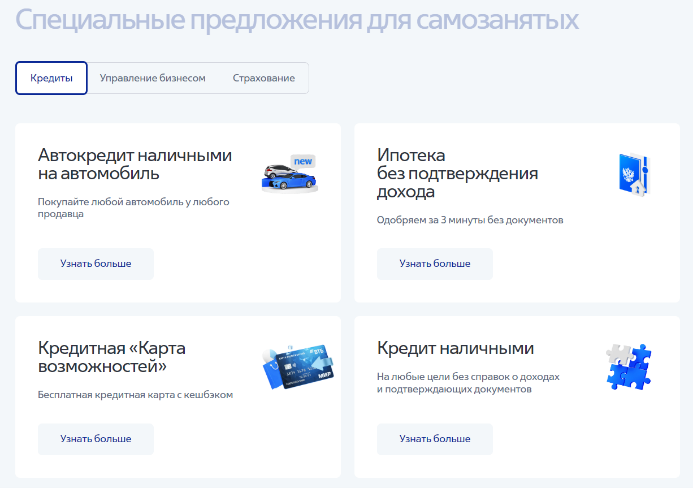Select the Кредиты tab

(x=51, y=78)
